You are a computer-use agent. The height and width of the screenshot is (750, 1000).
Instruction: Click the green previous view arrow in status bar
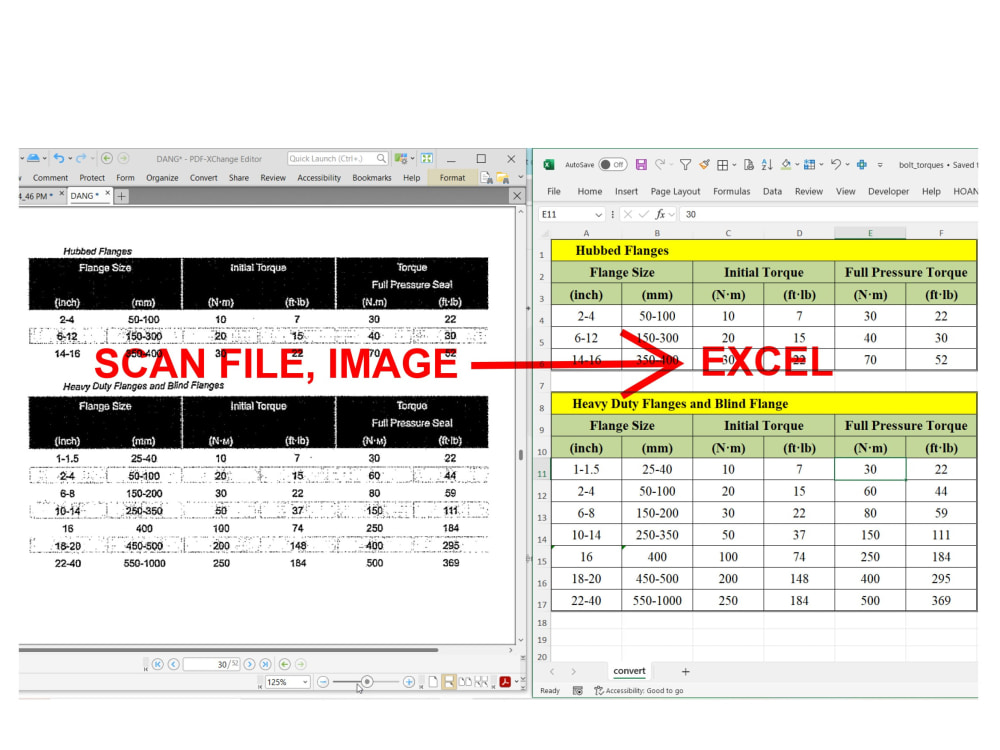(x=284, y=665)
